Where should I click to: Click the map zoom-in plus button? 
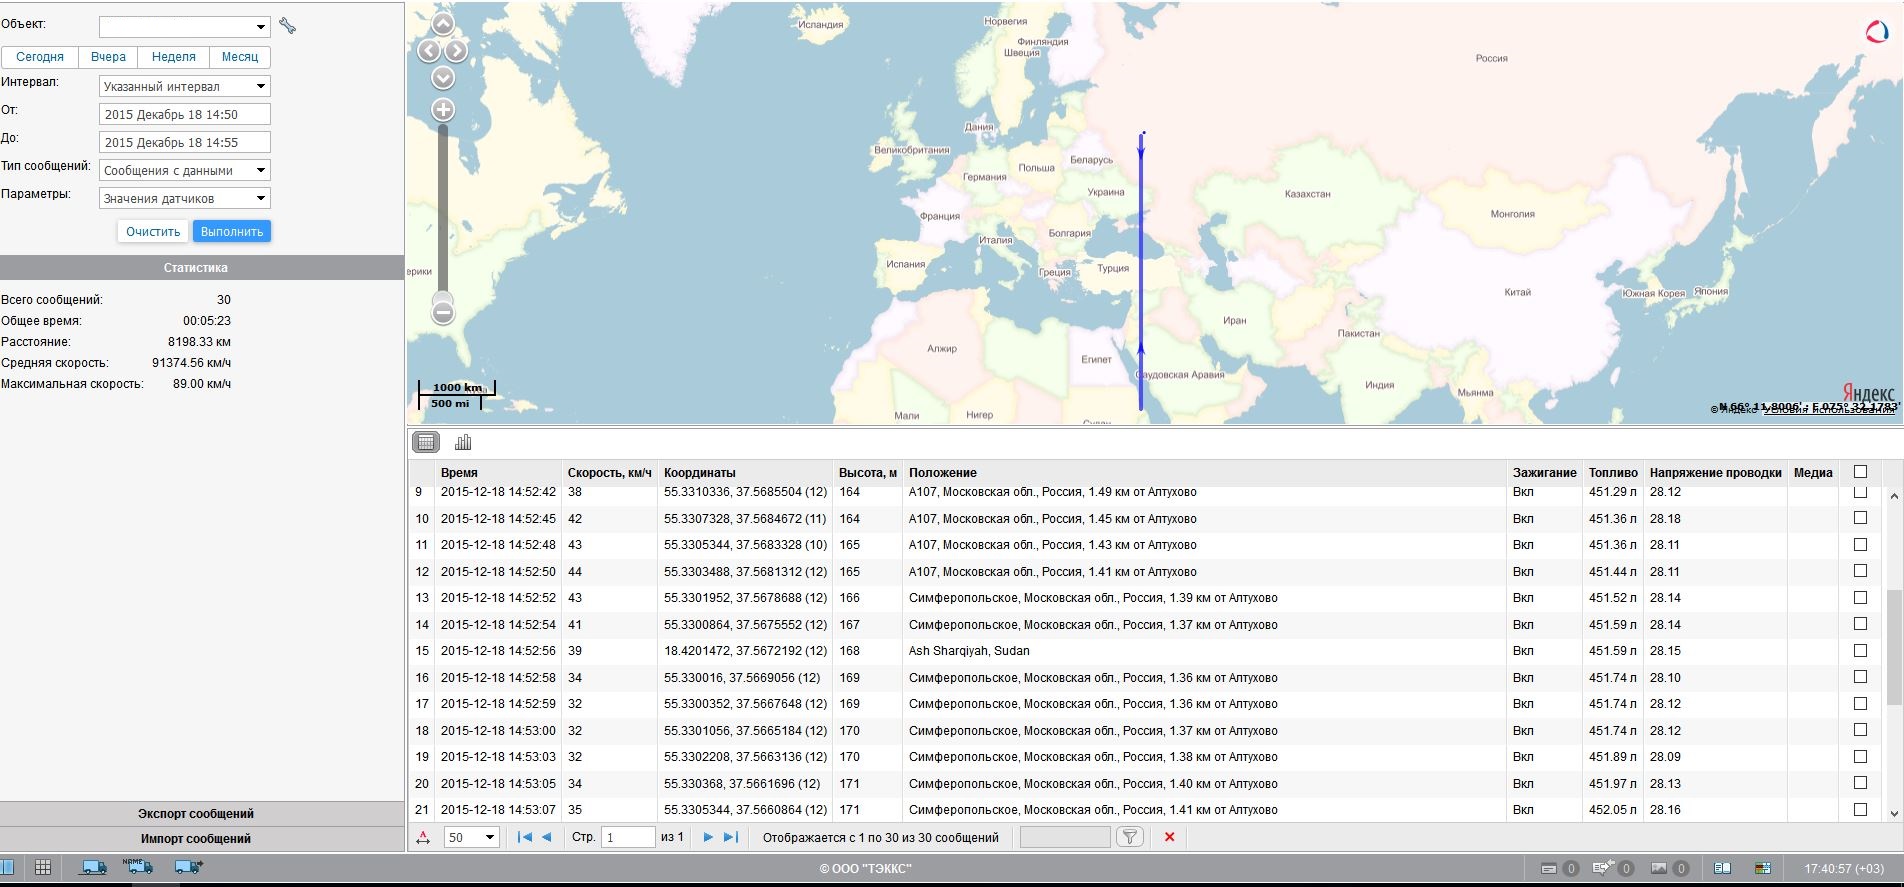click(443, 110)
